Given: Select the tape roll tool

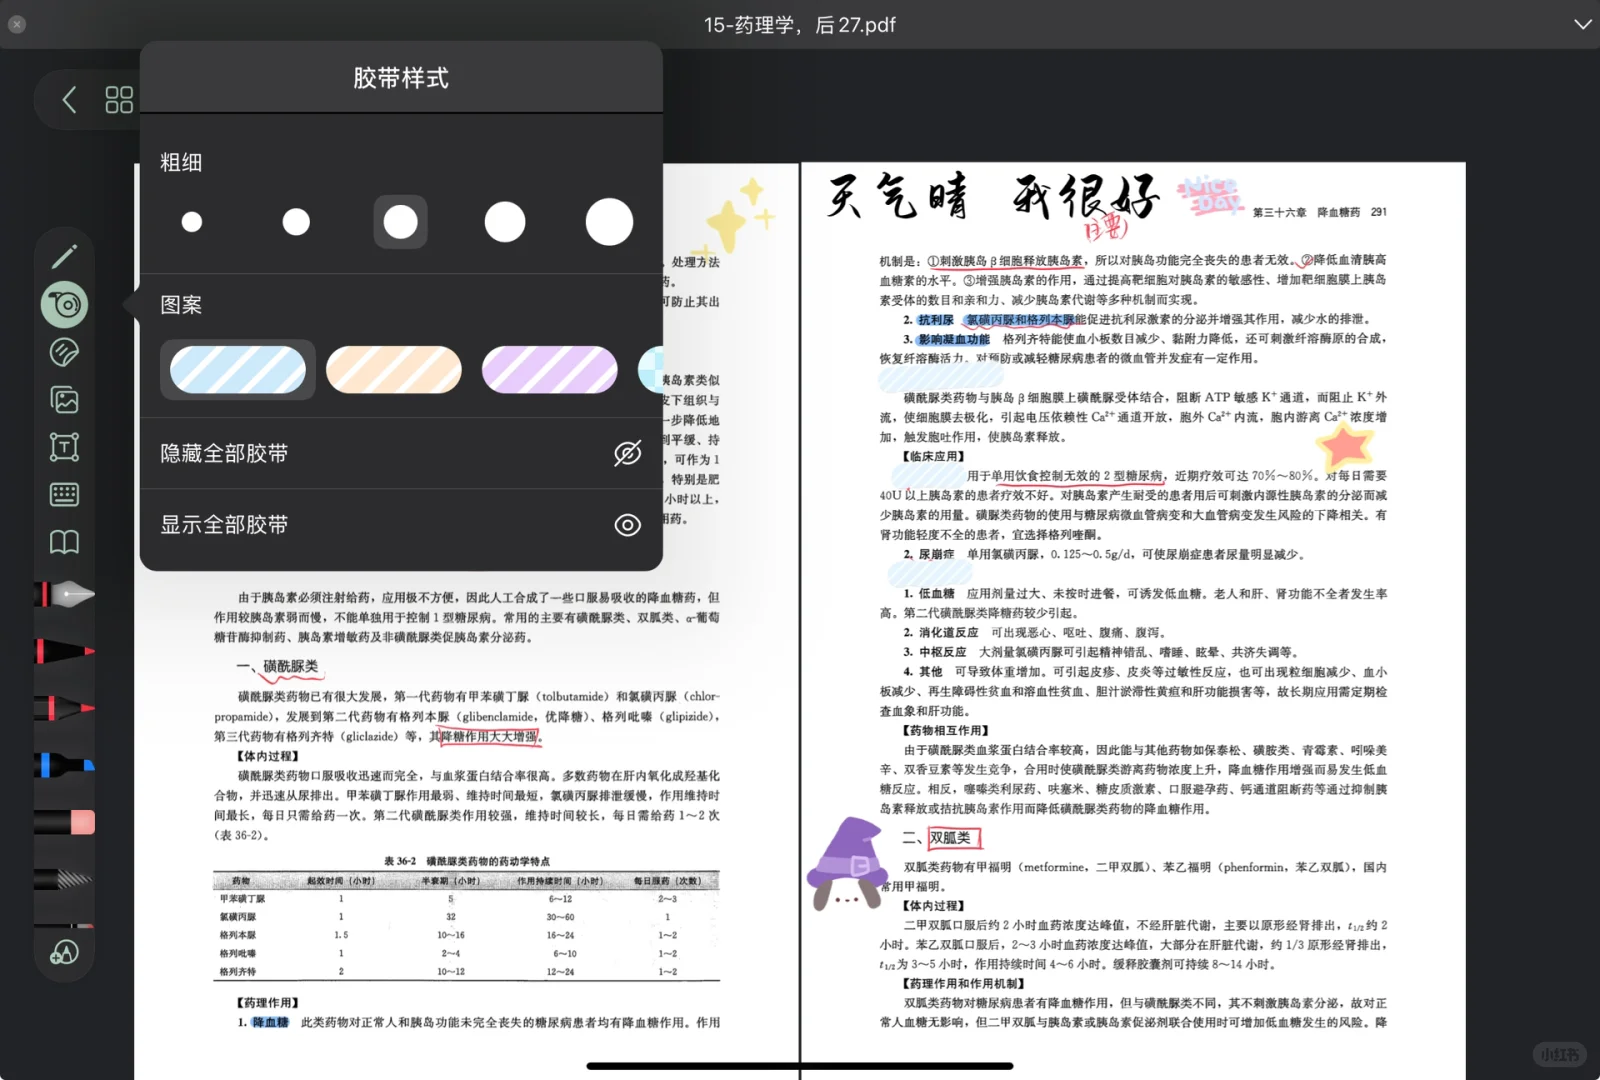Looking at the screenshot, I should click(65, 304).
